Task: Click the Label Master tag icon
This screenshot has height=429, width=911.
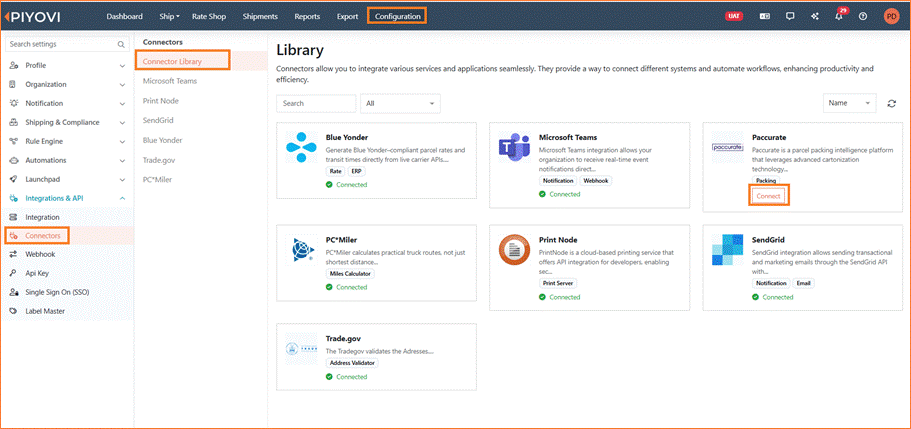Action: pyautogui.click(x=13, y=311)
